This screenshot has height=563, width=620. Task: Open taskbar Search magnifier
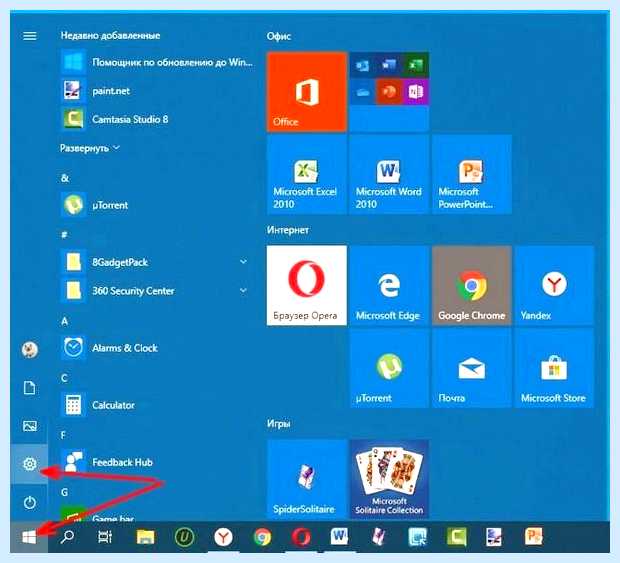[x=67, y=537]
